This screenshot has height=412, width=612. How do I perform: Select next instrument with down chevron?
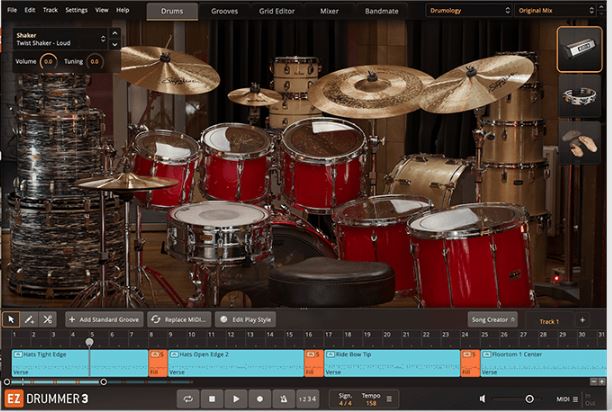coord(115,44)
